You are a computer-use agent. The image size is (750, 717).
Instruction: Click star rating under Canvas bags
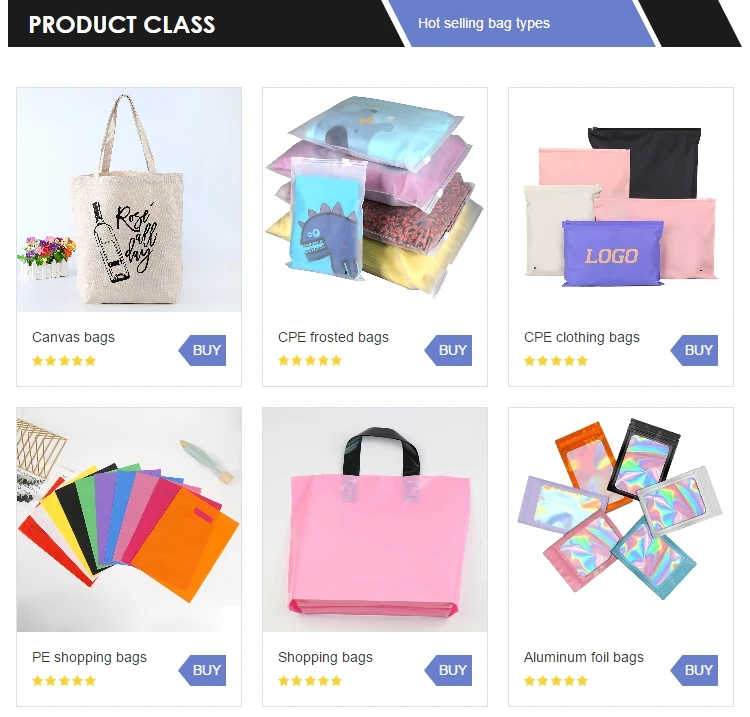click(64, 361)
